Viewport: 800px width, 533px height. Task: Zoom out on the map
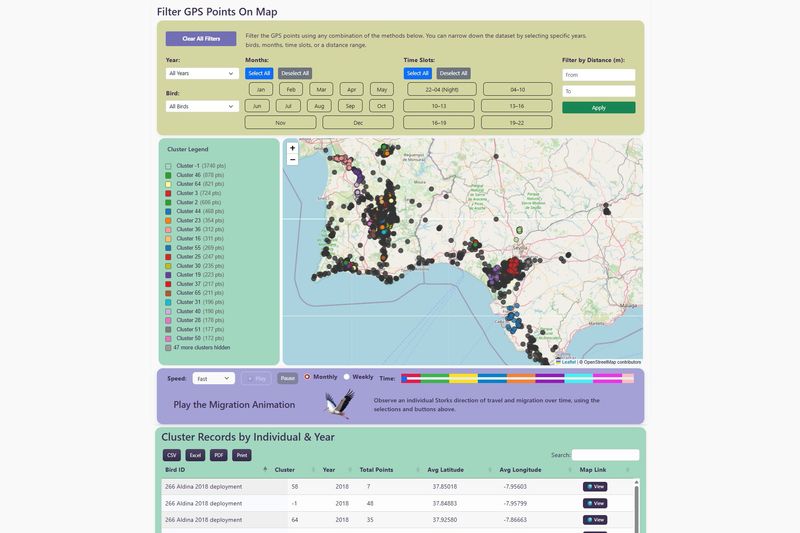(x=292, y=160)
